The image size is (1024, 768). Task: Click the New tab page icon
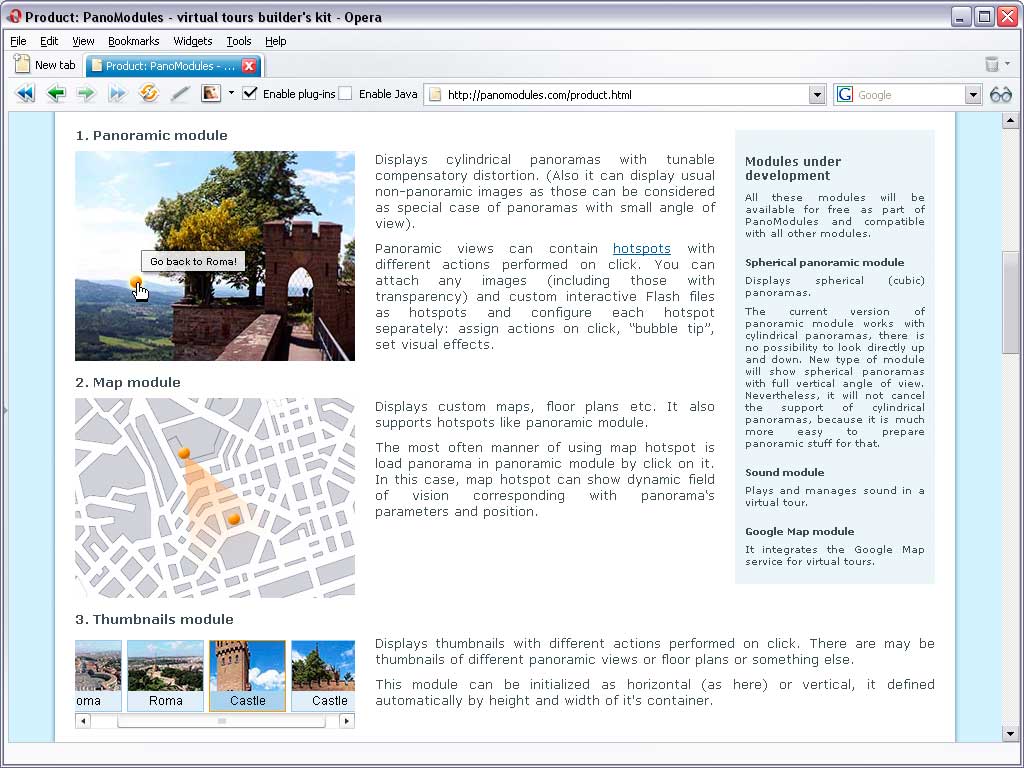(22, 64)
